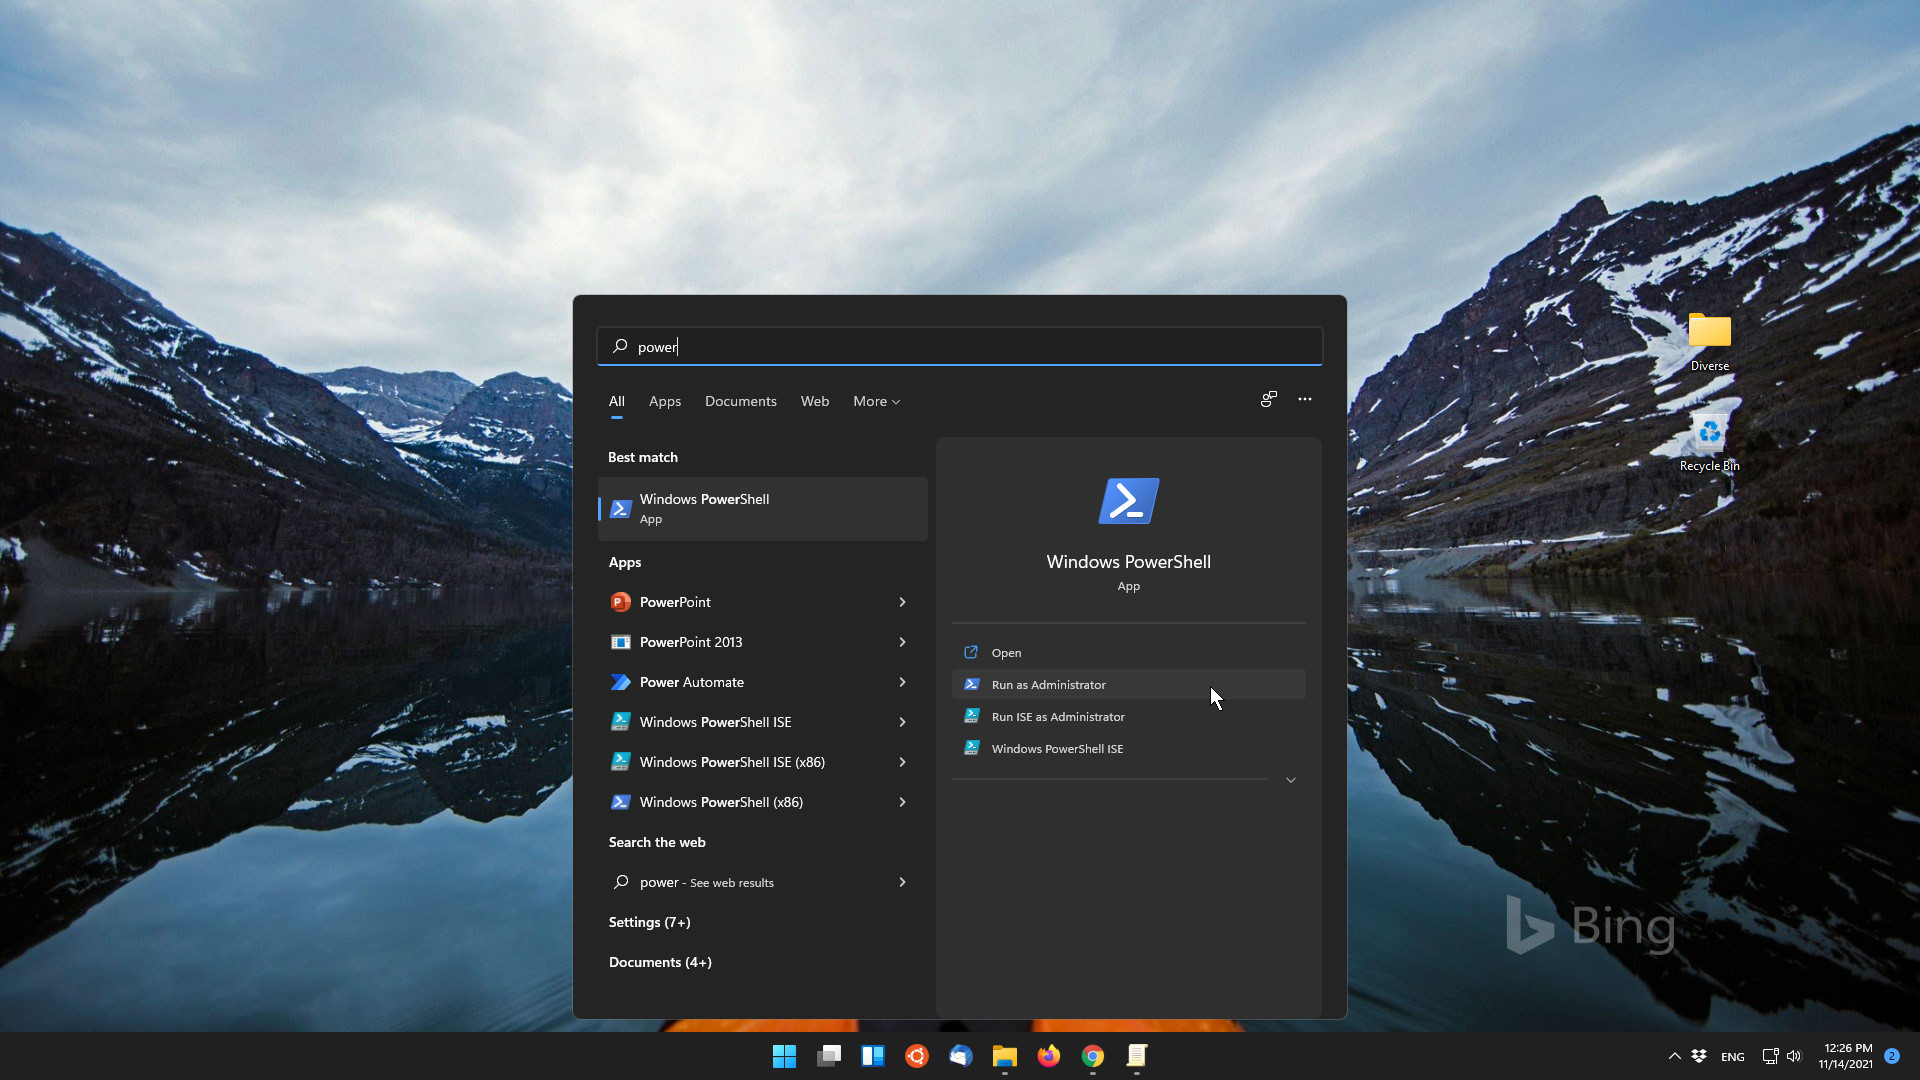This screenshot has height=1080, width=1920.
Task: Expand 'power - See web results' arrow
Action: coord(902,882)
